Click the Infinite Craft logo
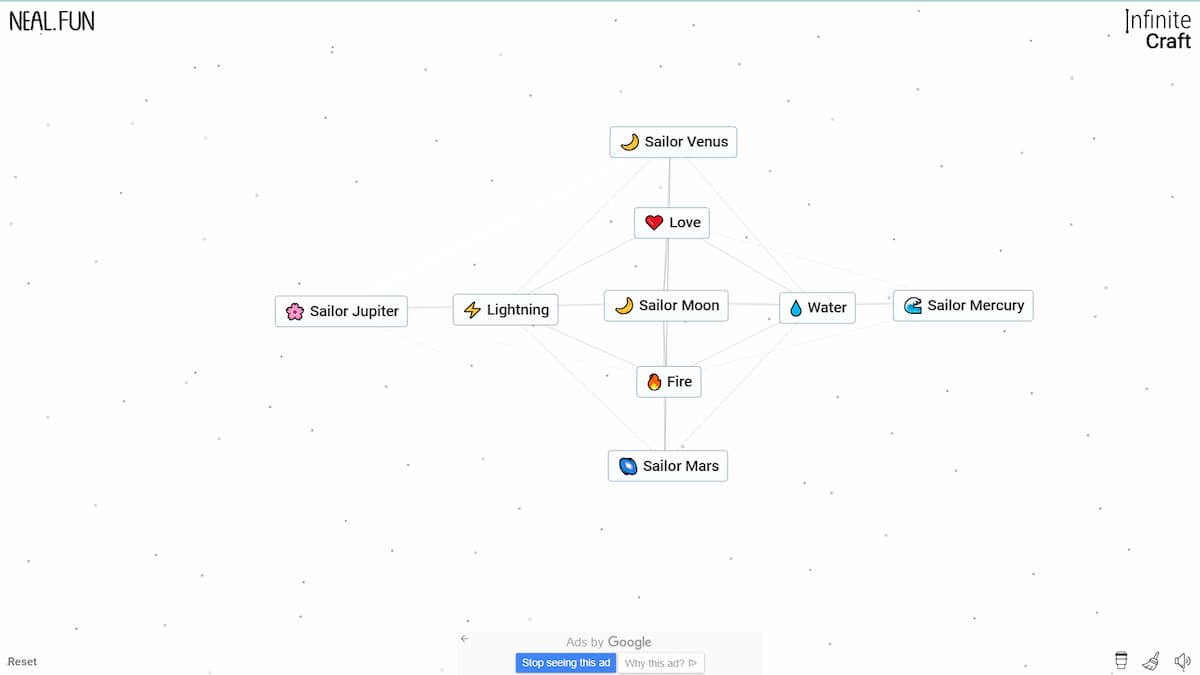Screen dimensions: 1200x675 [x=1158, y=30]
